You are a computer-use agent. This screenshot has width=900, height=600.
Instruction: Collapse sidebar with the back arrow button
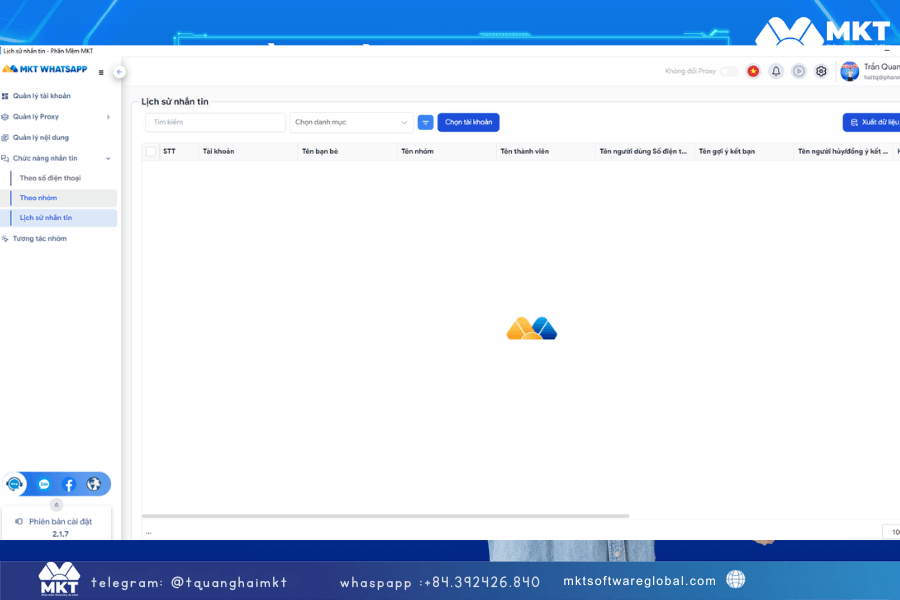click(119, 72)
